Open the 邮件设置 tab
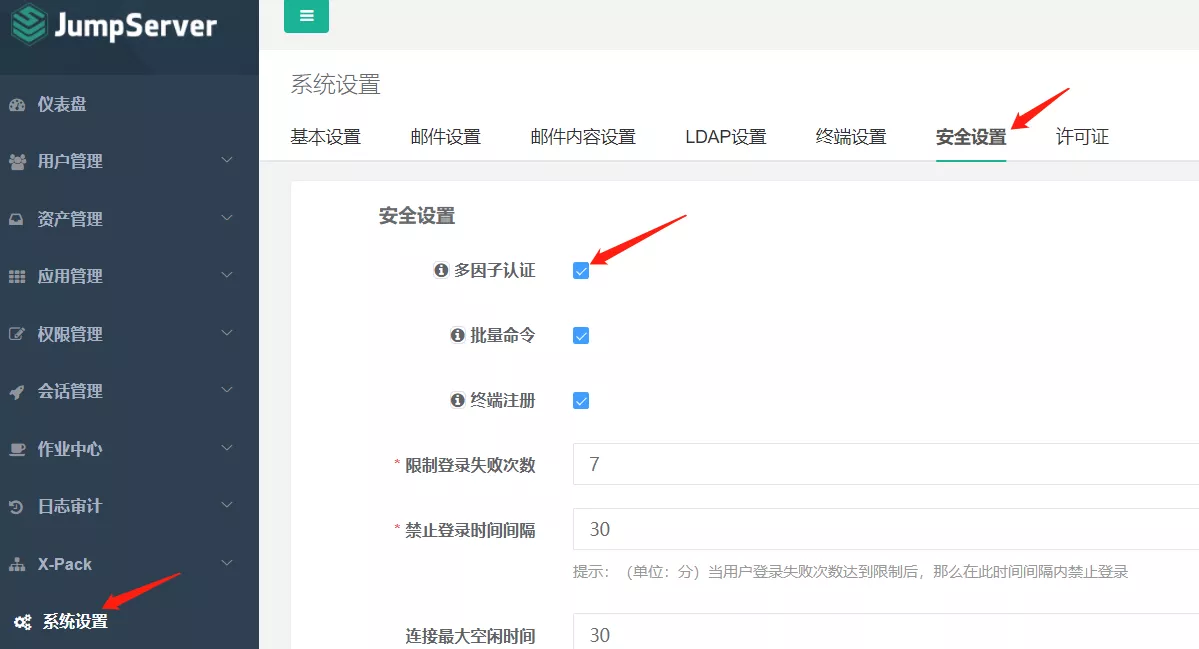 pyautogui.click(x=445, y=137)
